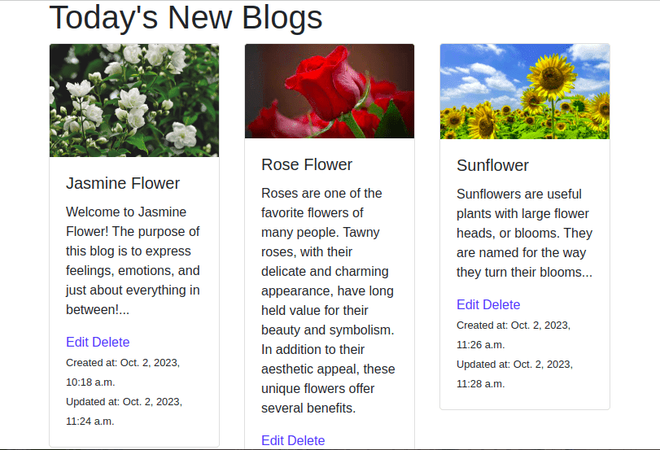Click the Rose Flower description paragraph
The image size is (660, 450).
(x=329, y=300)
